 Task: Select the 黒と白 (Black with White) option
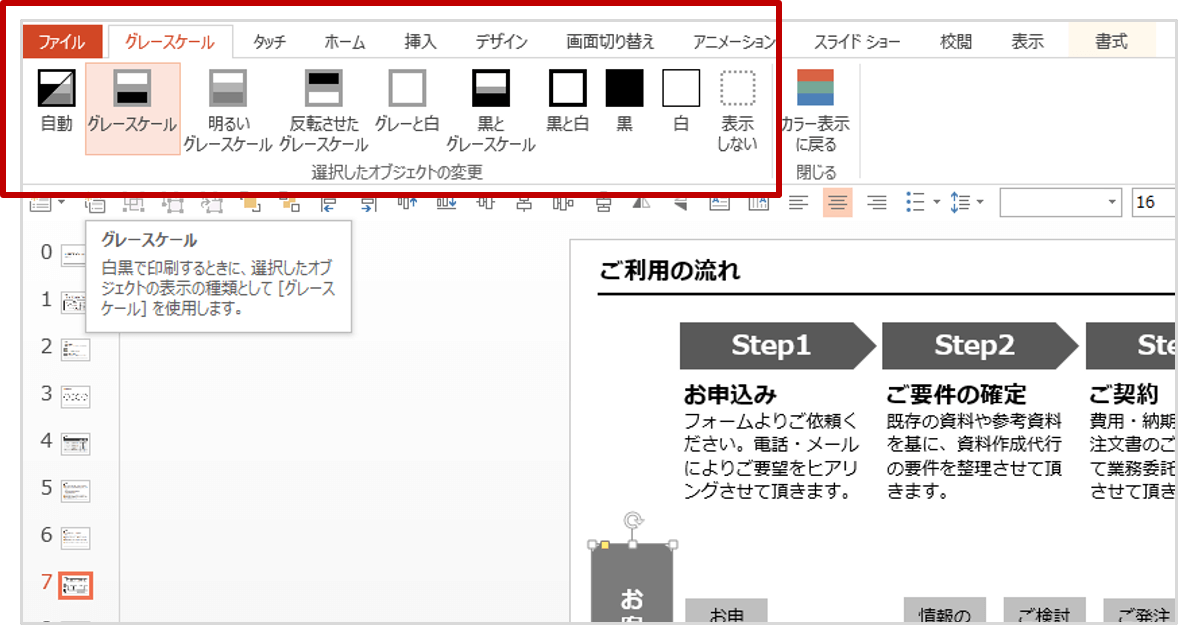point(567,101)
